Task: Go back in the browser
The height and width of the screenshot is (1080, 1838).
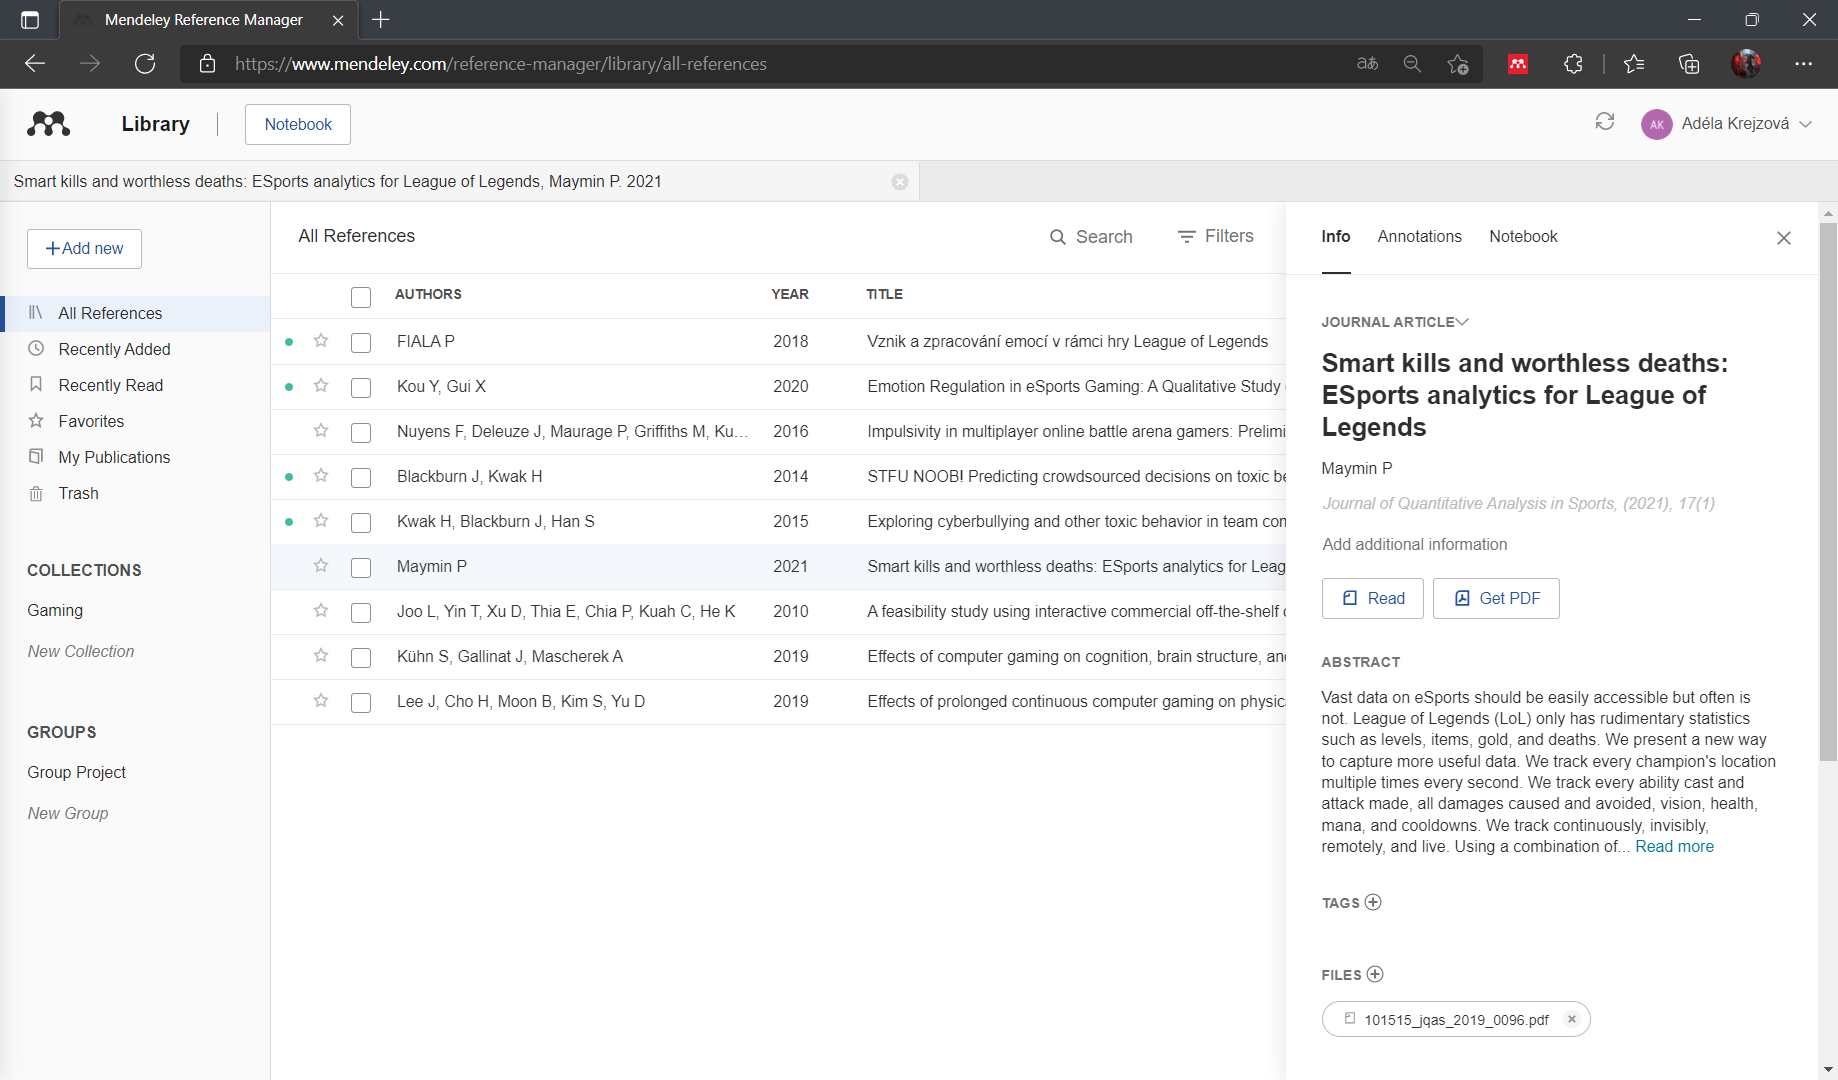Action: tap(35, 64)
